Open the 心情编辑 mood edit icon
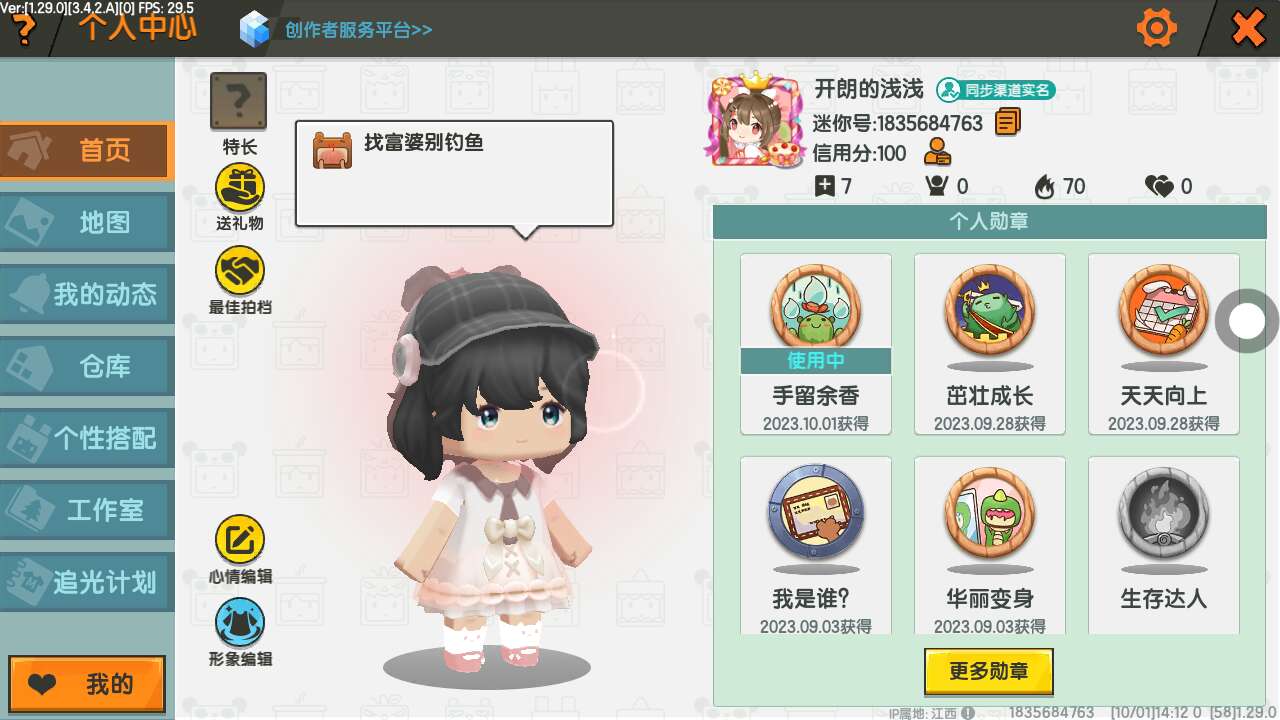 pyautogui.click(x=240, y=540)
